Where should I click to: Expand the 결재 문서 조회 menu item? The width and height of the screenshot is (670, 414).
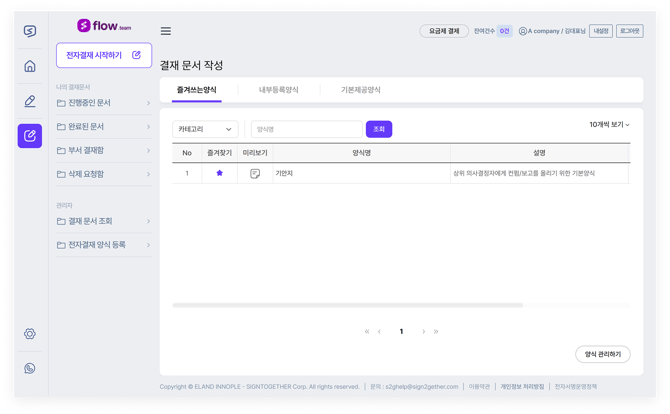(104, 221)
